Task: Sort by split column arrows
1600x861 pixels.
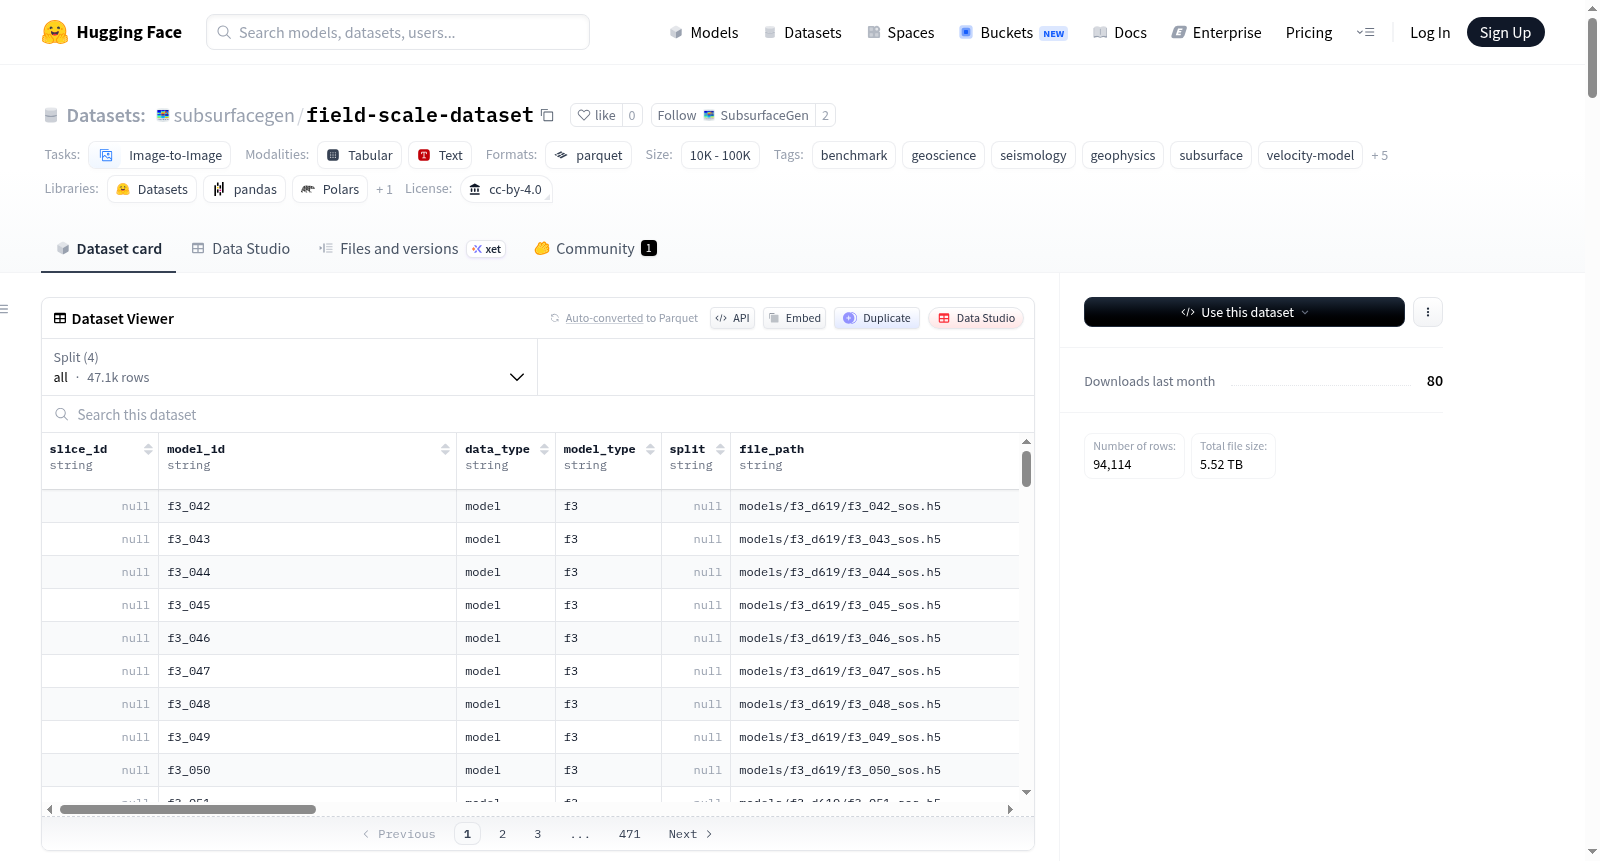Action: click(720, 449)
